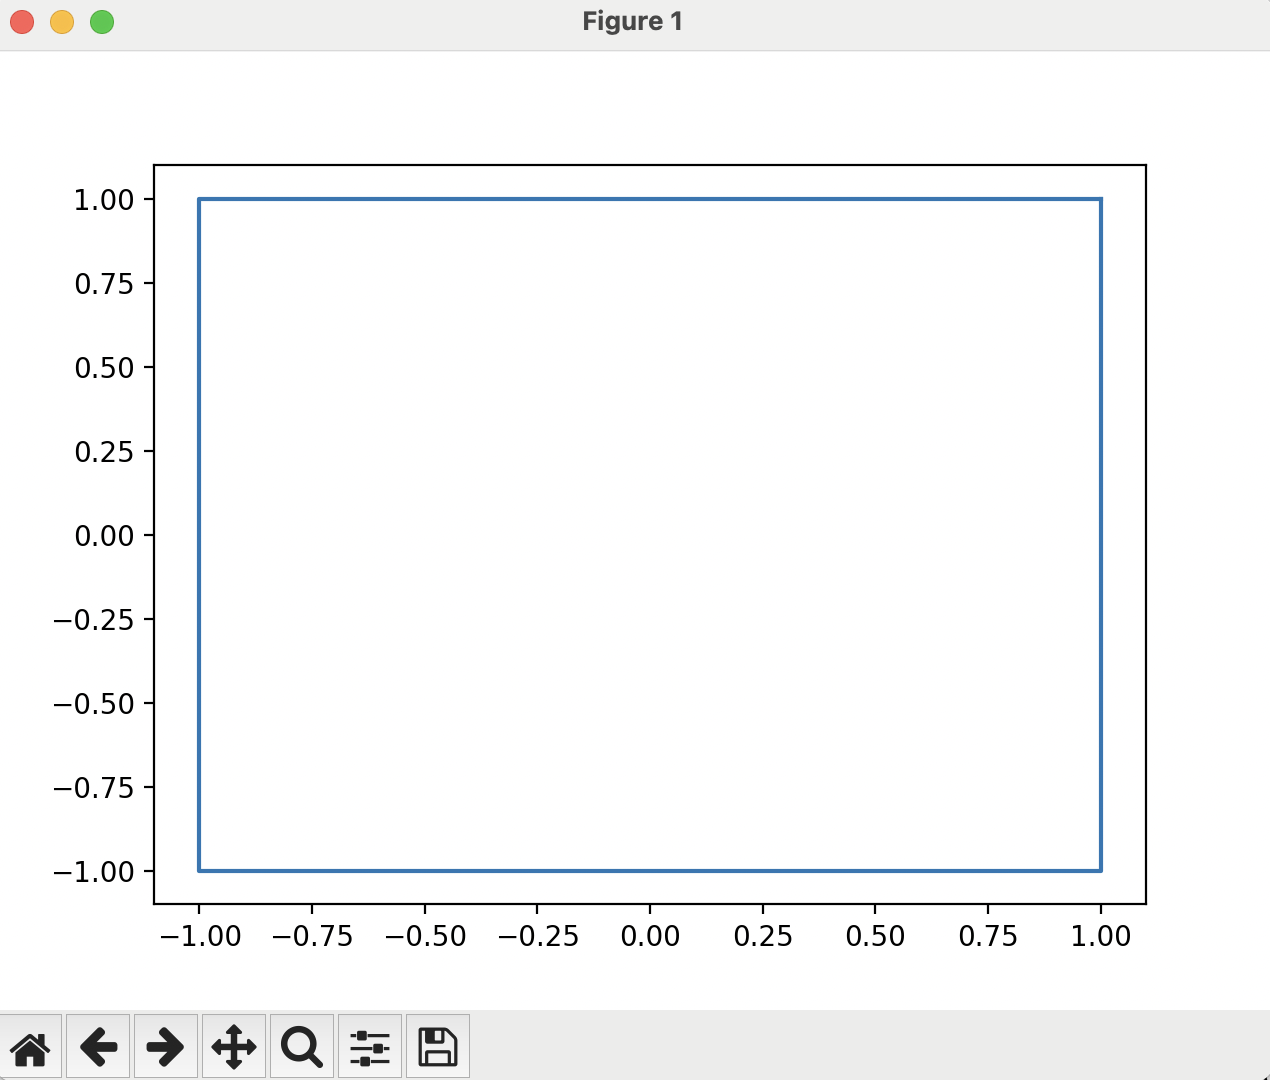Click the Figure 1 title text
This screenshot has width=1270, height=1080.
tap(632, 21)
